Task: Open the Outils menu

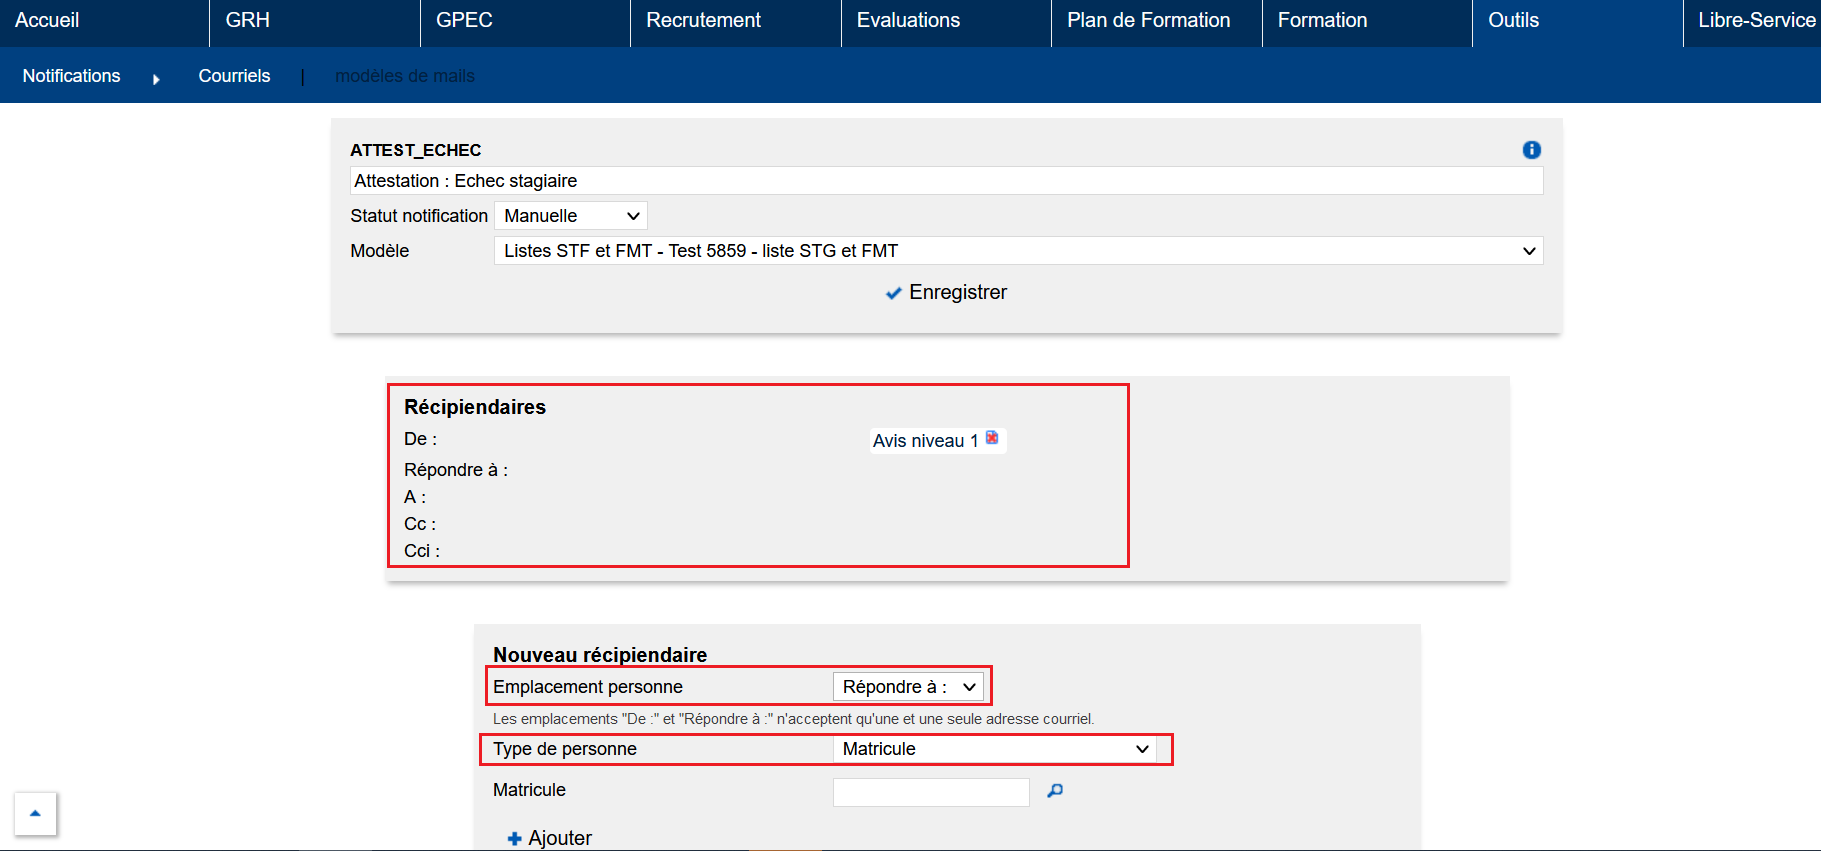Action: tap(1513, 21)
